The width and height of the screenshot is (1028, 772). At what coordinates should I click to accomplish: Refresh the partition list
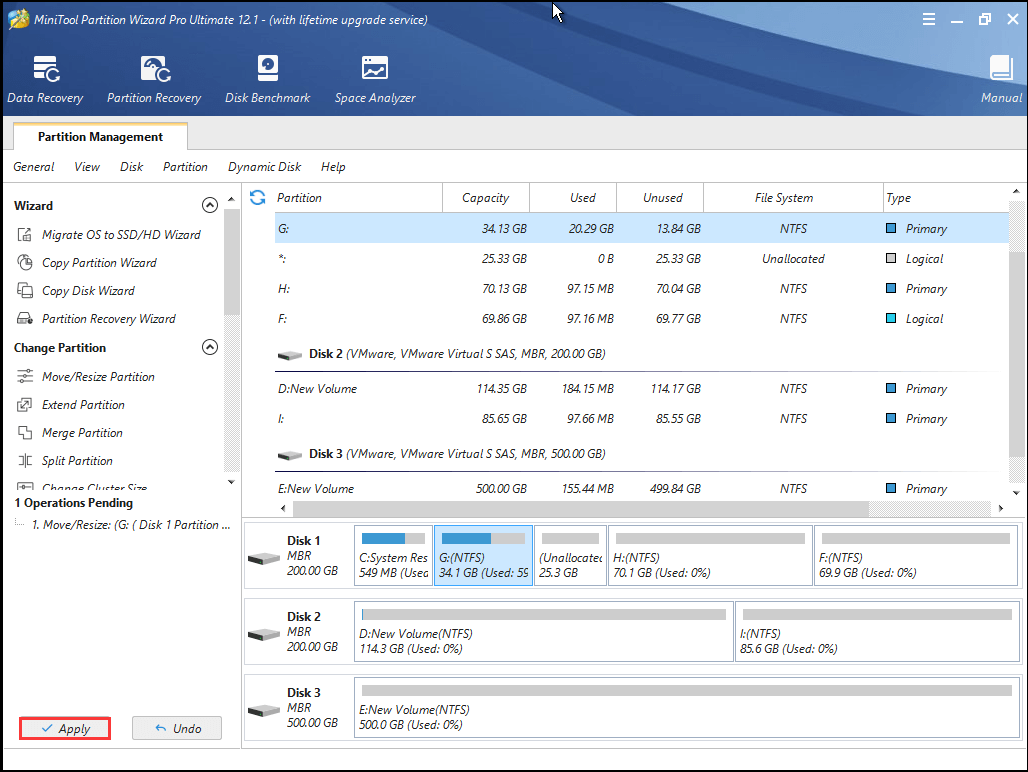tap(258, 197)
